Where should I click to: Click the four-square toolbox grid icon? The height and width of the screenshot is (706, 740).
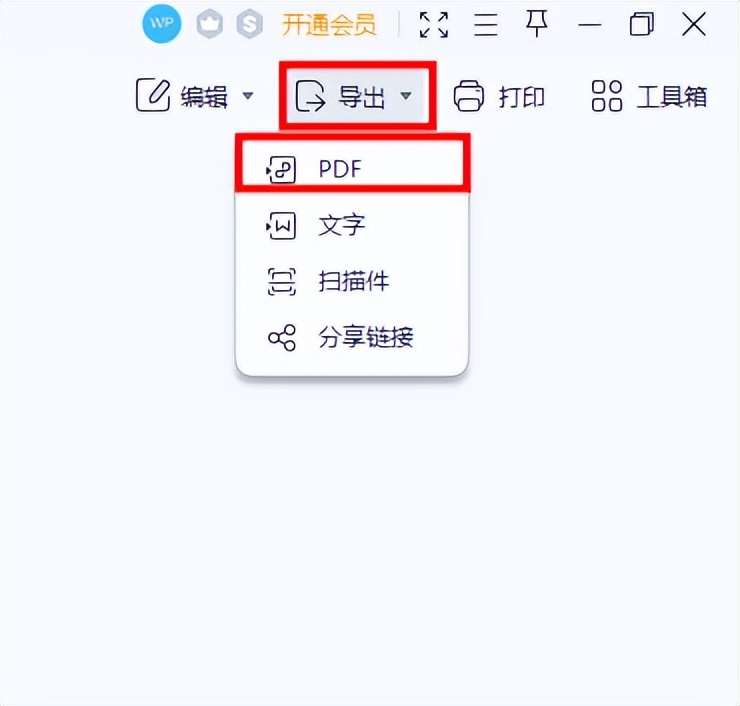[606, 96]
